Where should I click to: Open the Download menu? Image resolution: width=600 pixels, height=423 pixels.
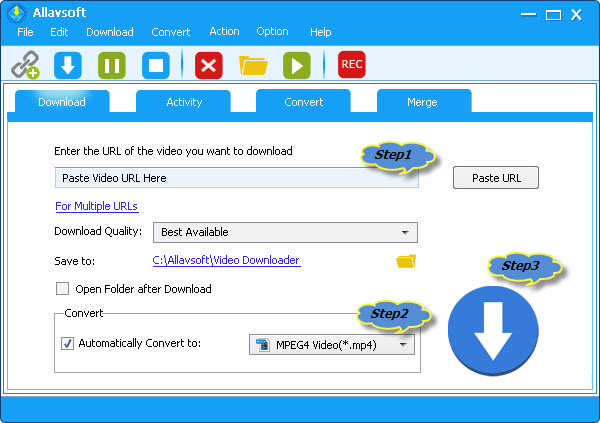(110, 32)
